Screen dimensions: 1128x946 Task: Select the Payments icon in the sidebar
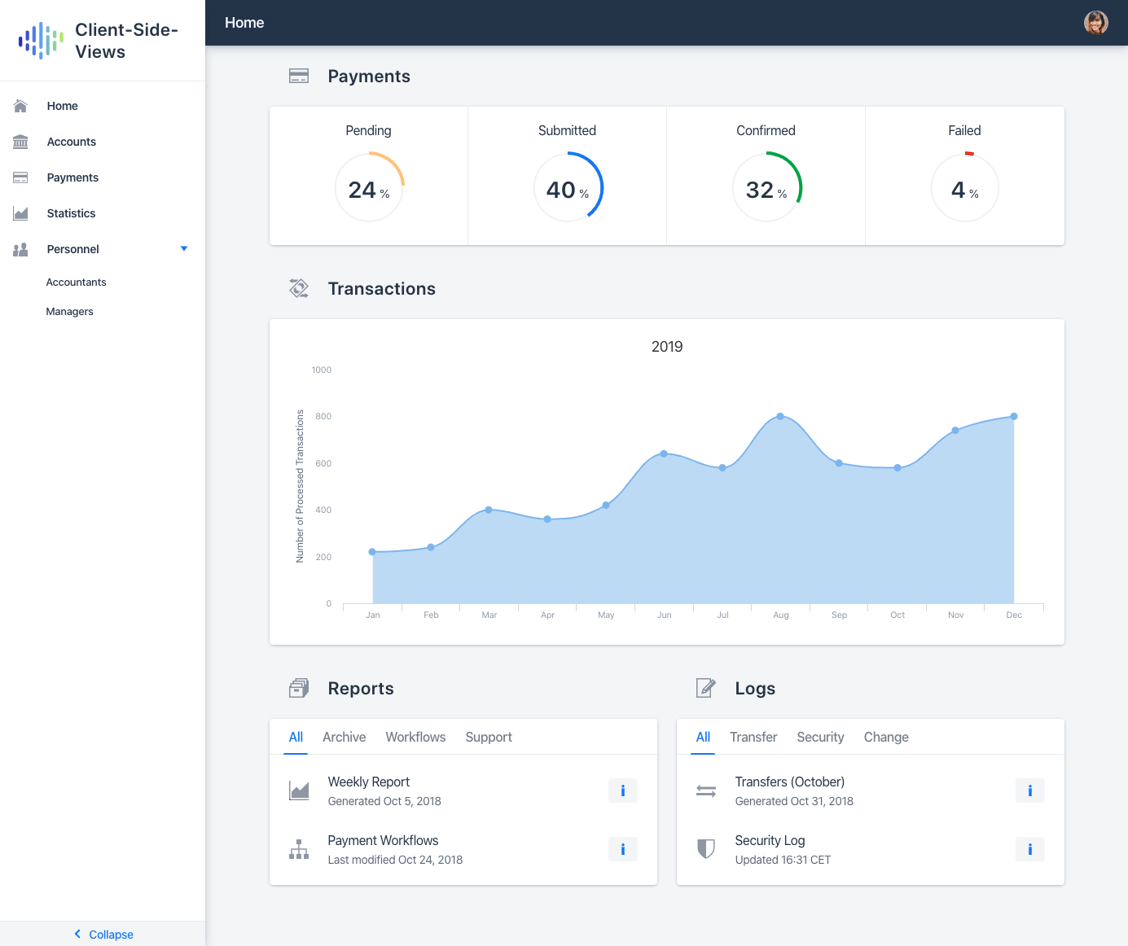pyautogui.click(x=21, y=177)
